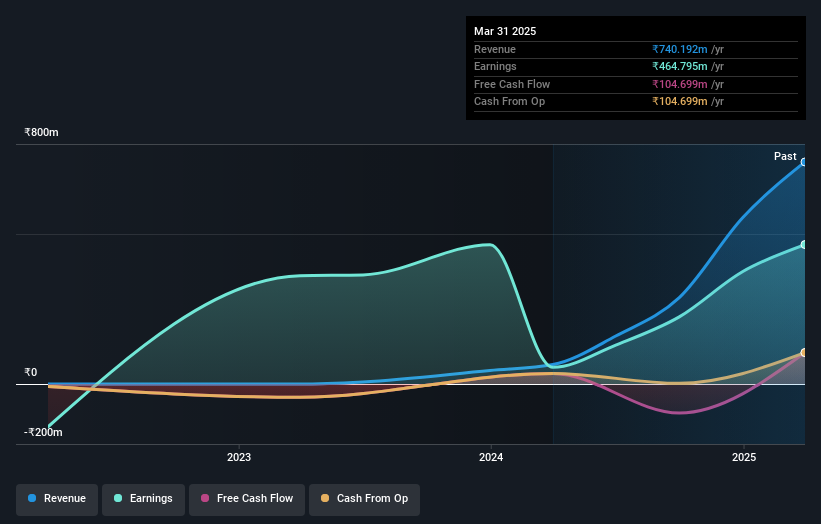Click the Cash From Op label in tooltip

(x=509, y=102)
